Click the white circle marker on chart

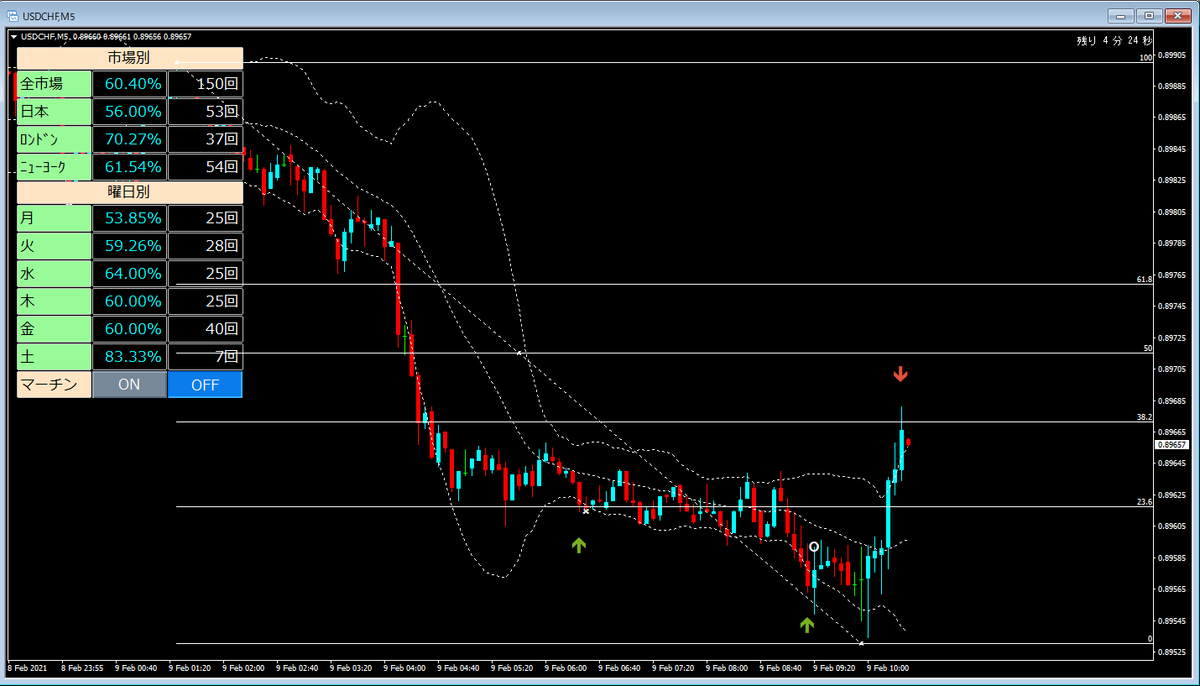click(x=815, y=547)
